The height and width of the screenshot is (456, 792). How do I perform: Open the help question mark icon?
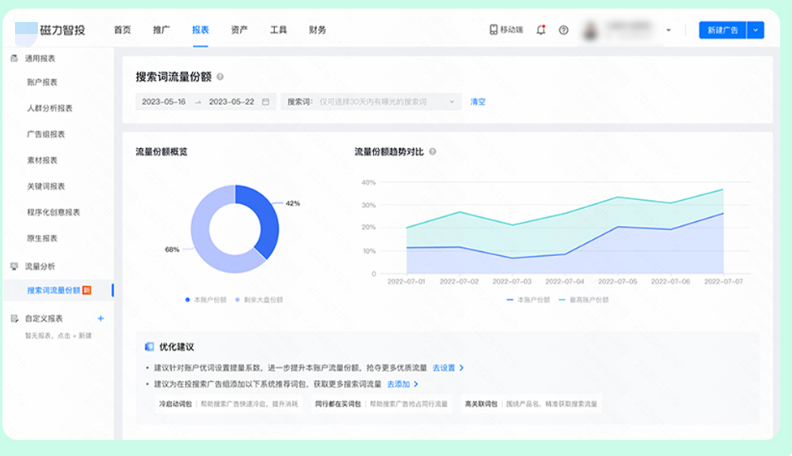point(563,30)
